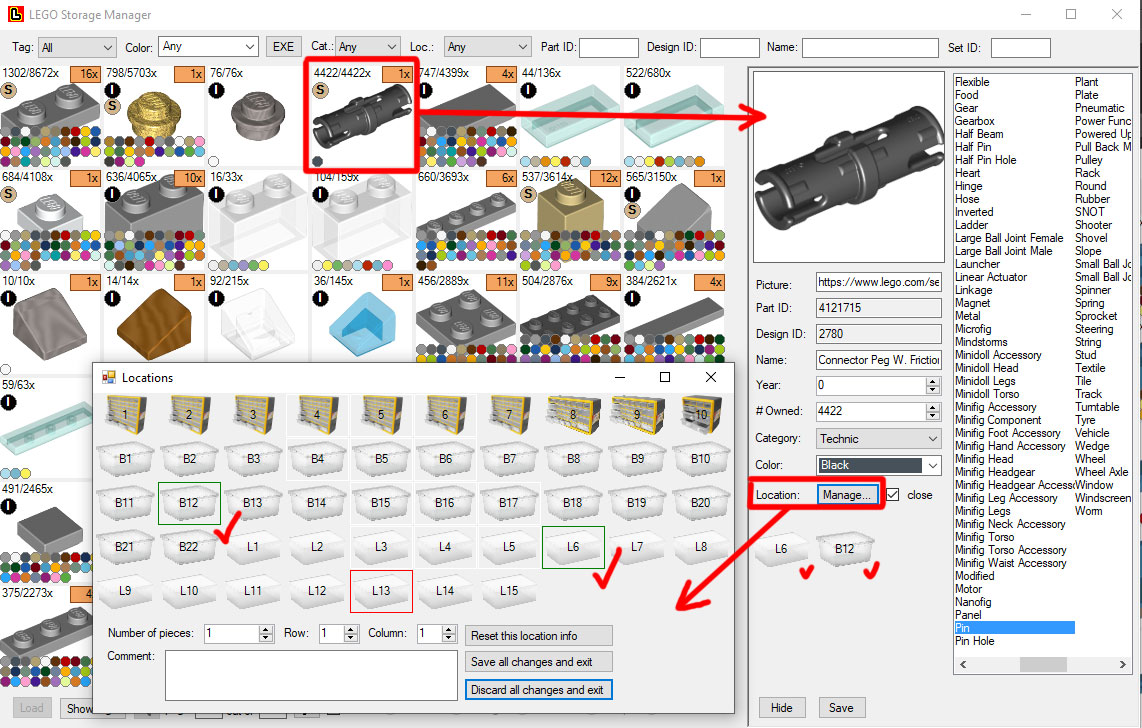Select the Gear tag in list
Viewport: 1142px width, 728px height.
click(966, 108)
